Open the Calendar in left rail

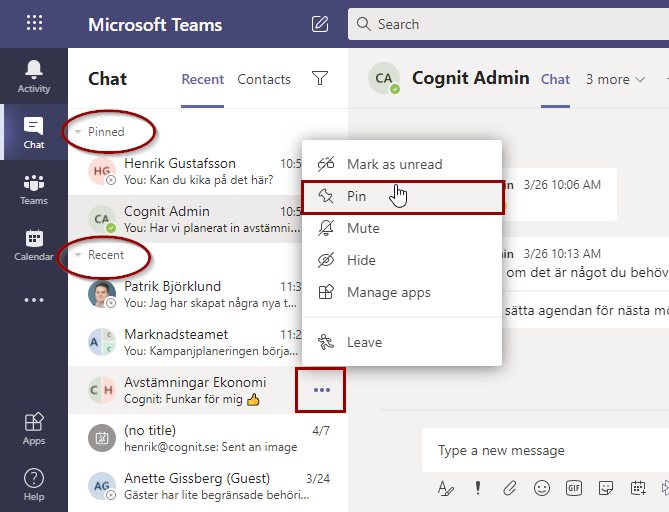point(34,244)
